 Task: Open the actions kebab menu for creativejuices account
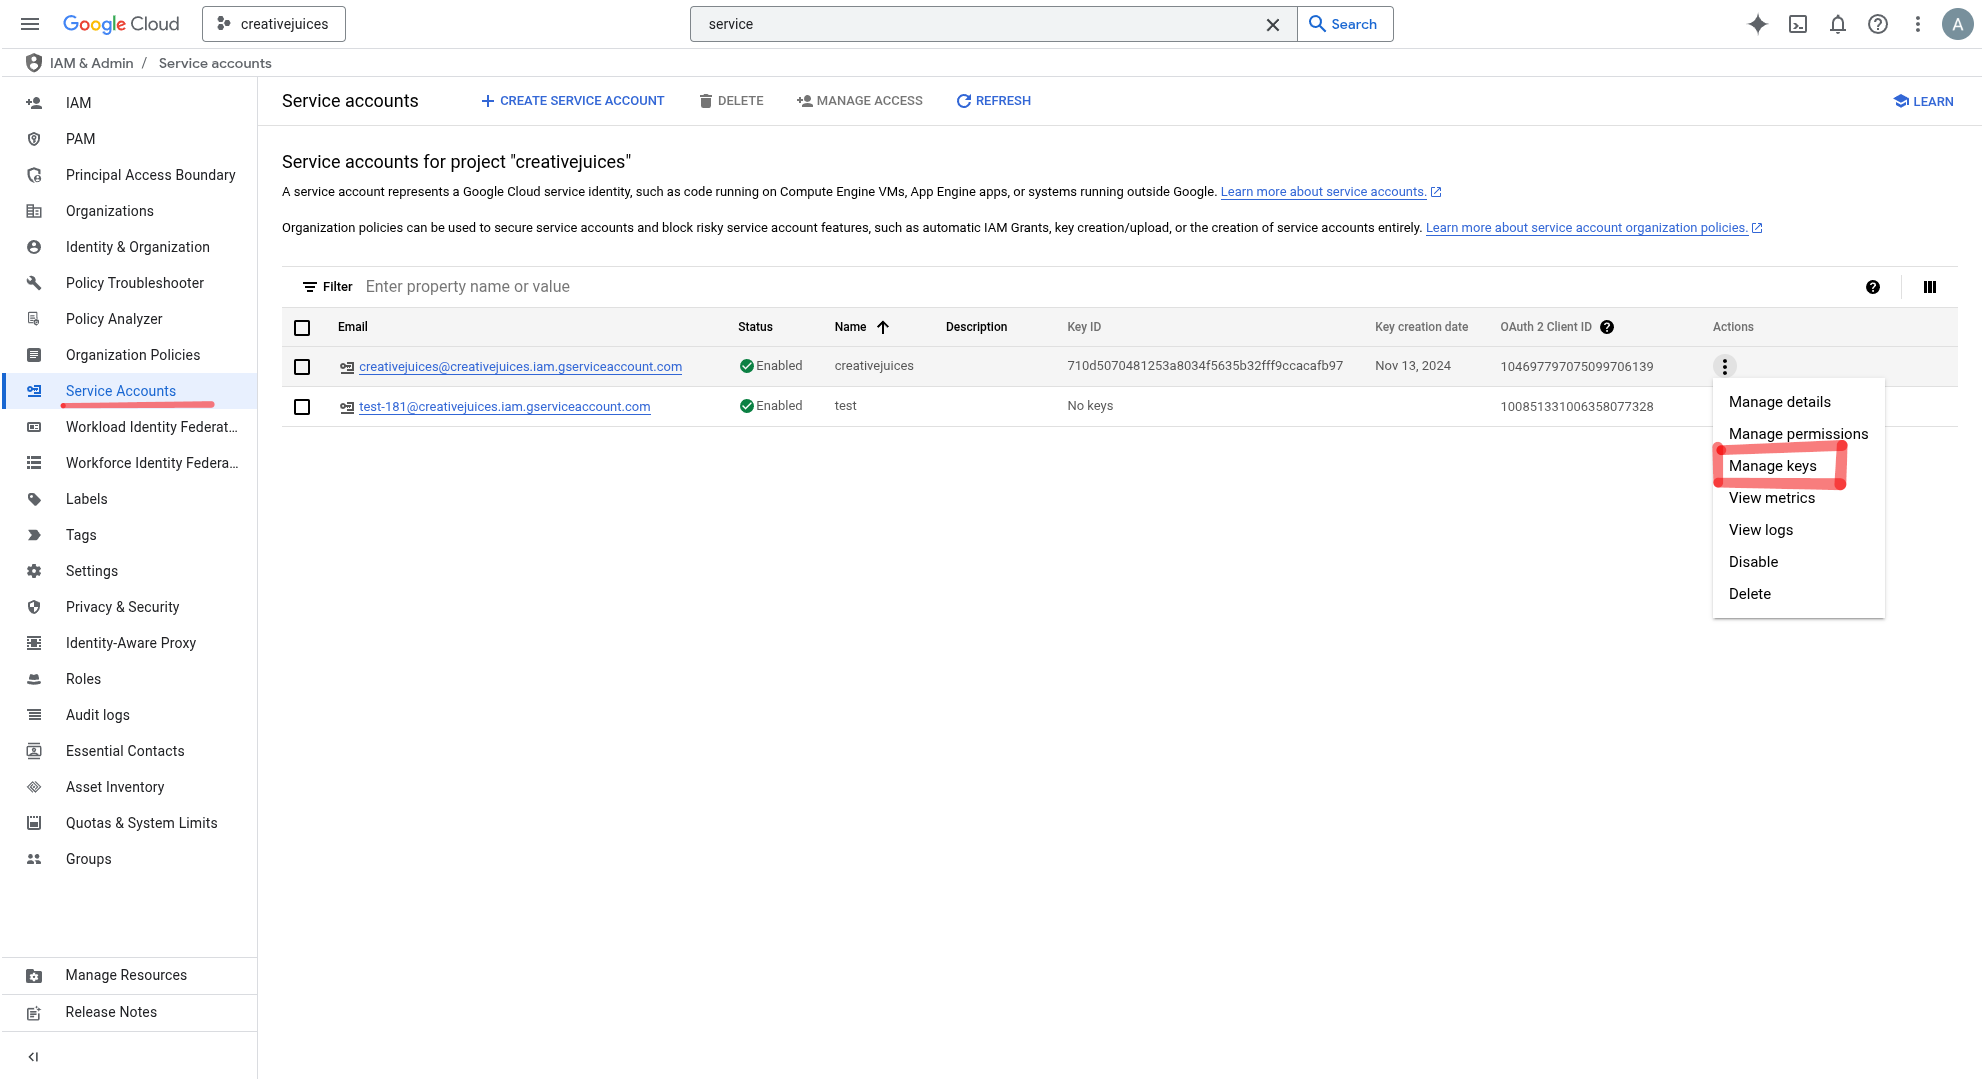click(x=1725, y=367)
